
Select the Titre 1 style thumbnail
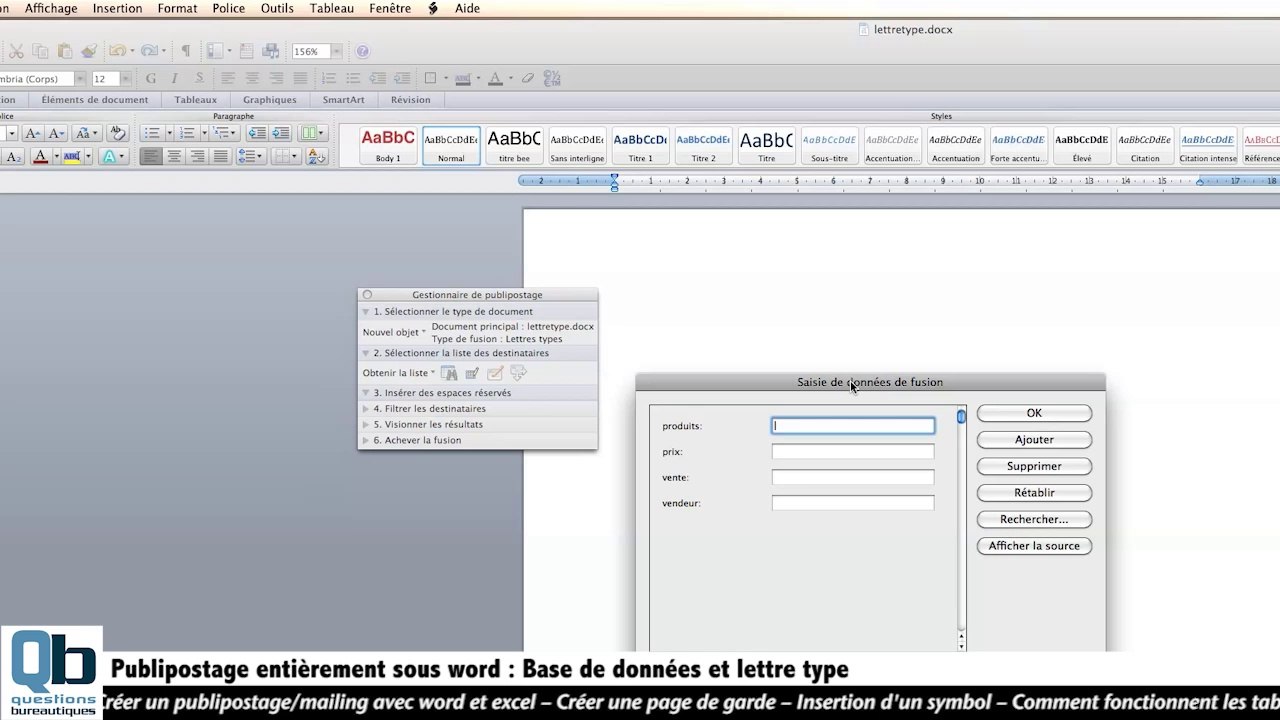point(640,146)
